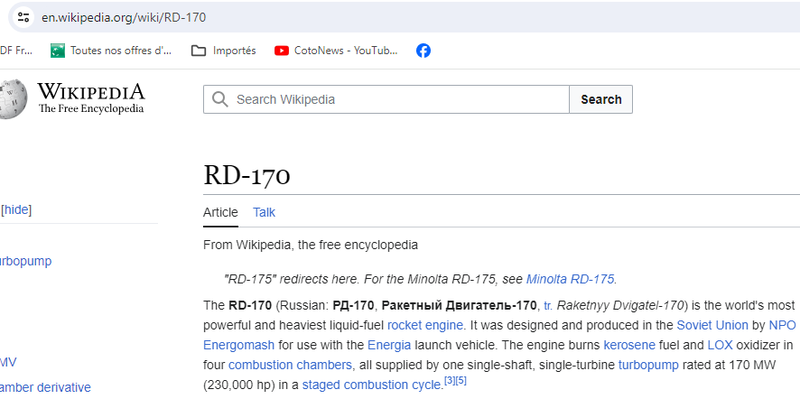Open the Energomash link
This screenshot has width=800, height=399.
point(239,345)
